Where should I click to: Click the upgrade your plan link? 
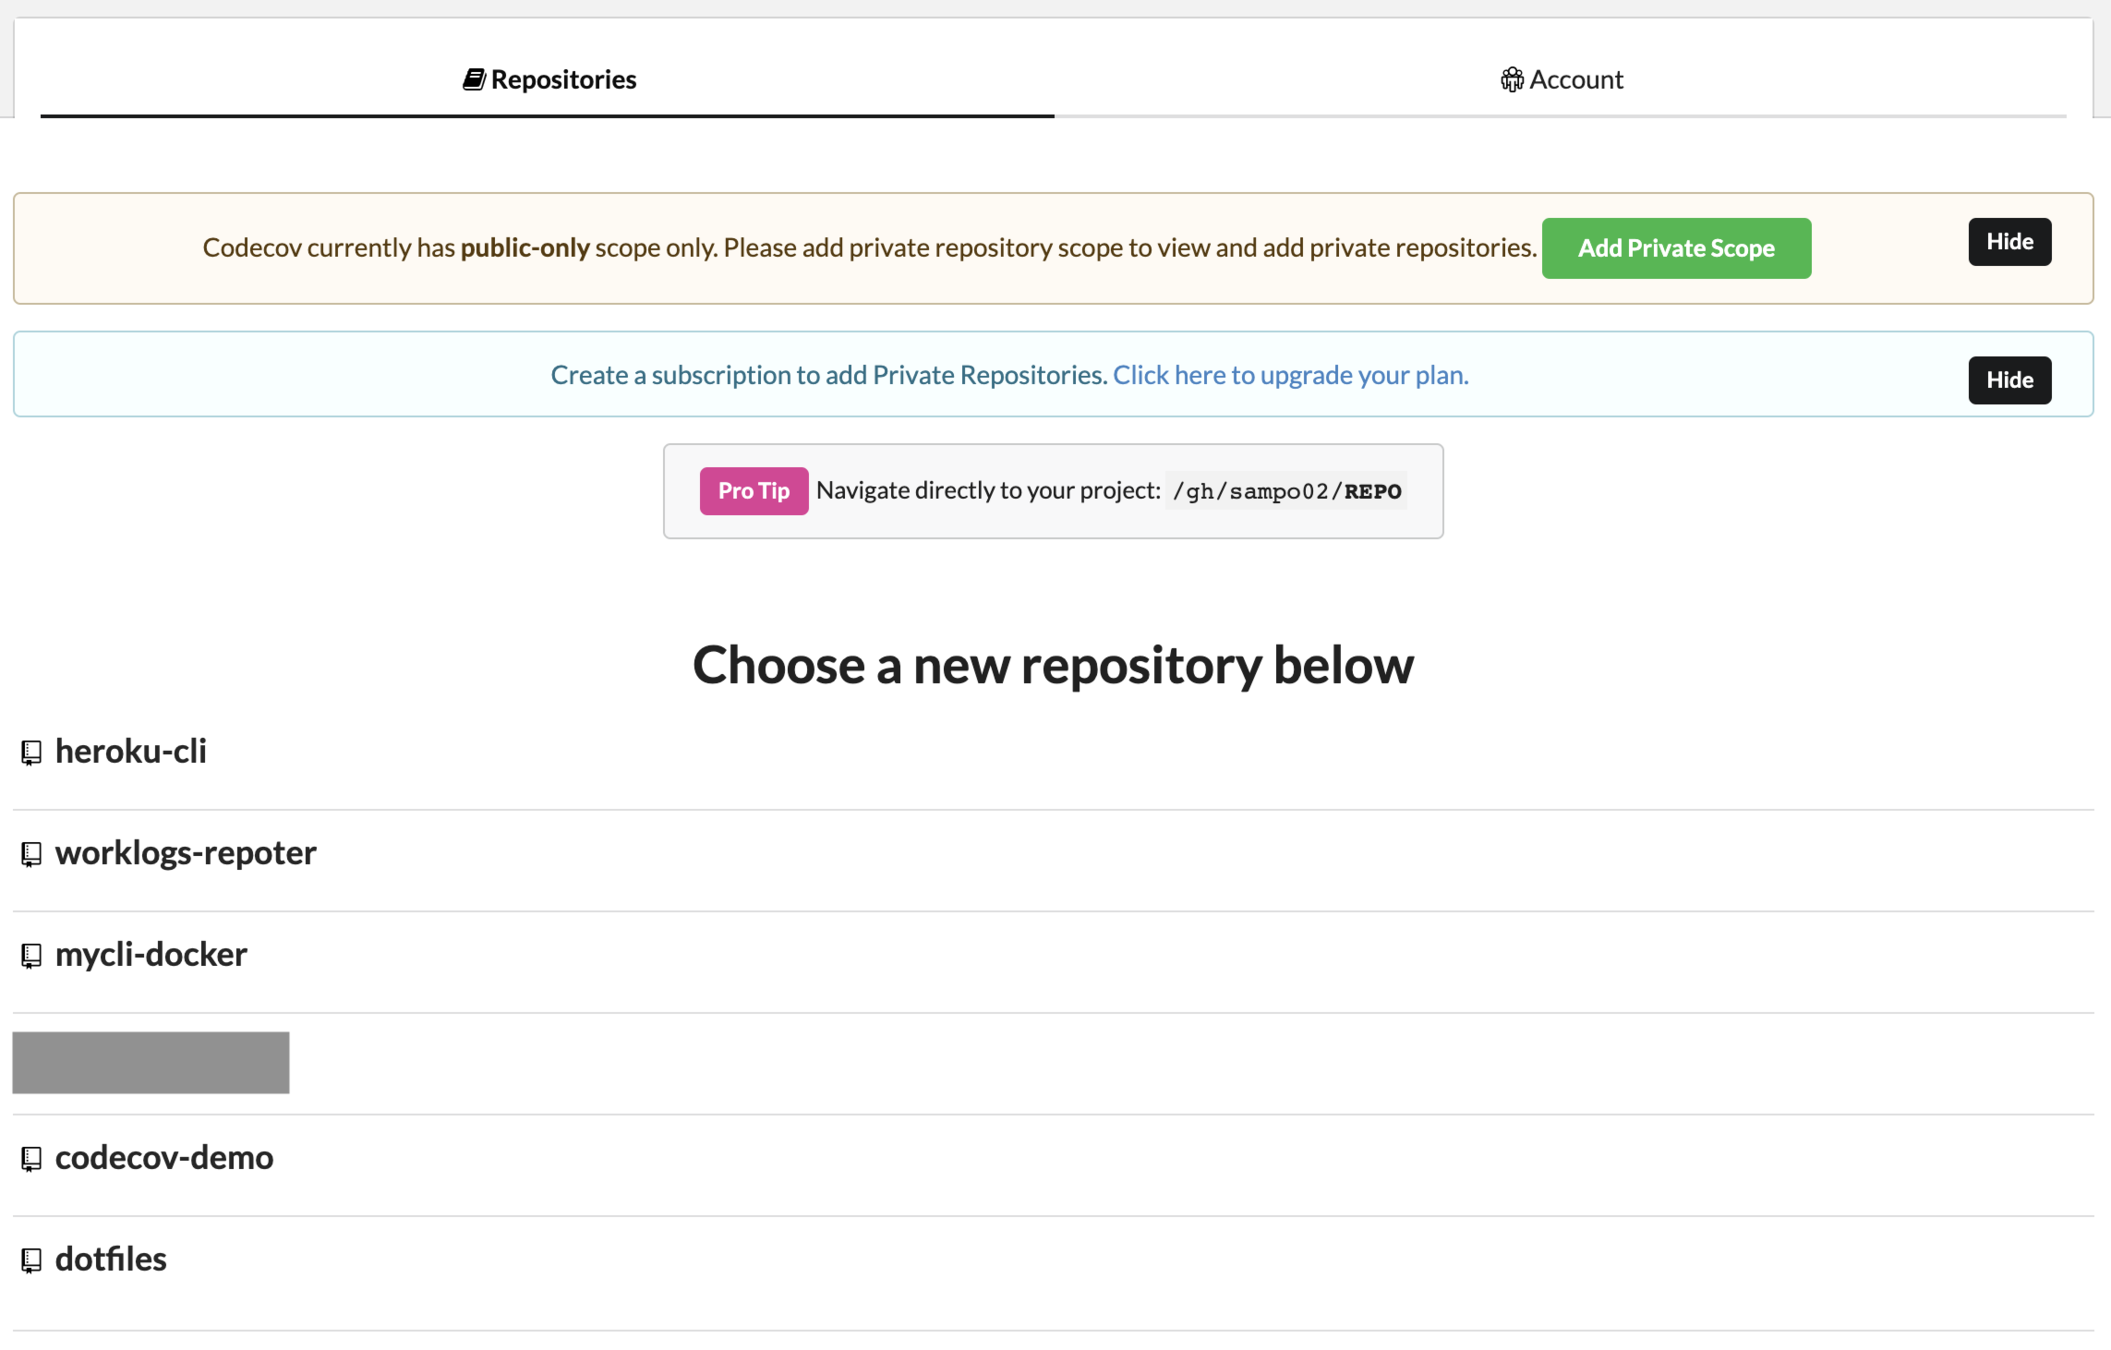[1290, 375]
